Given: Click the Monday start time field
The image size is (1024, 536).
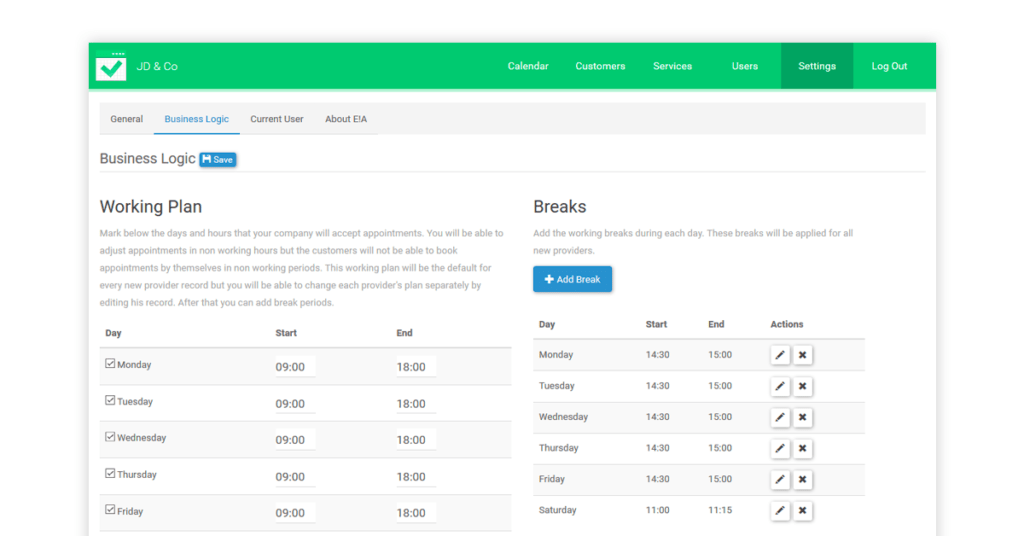Looking at the screenshot, I should (294, 367).
